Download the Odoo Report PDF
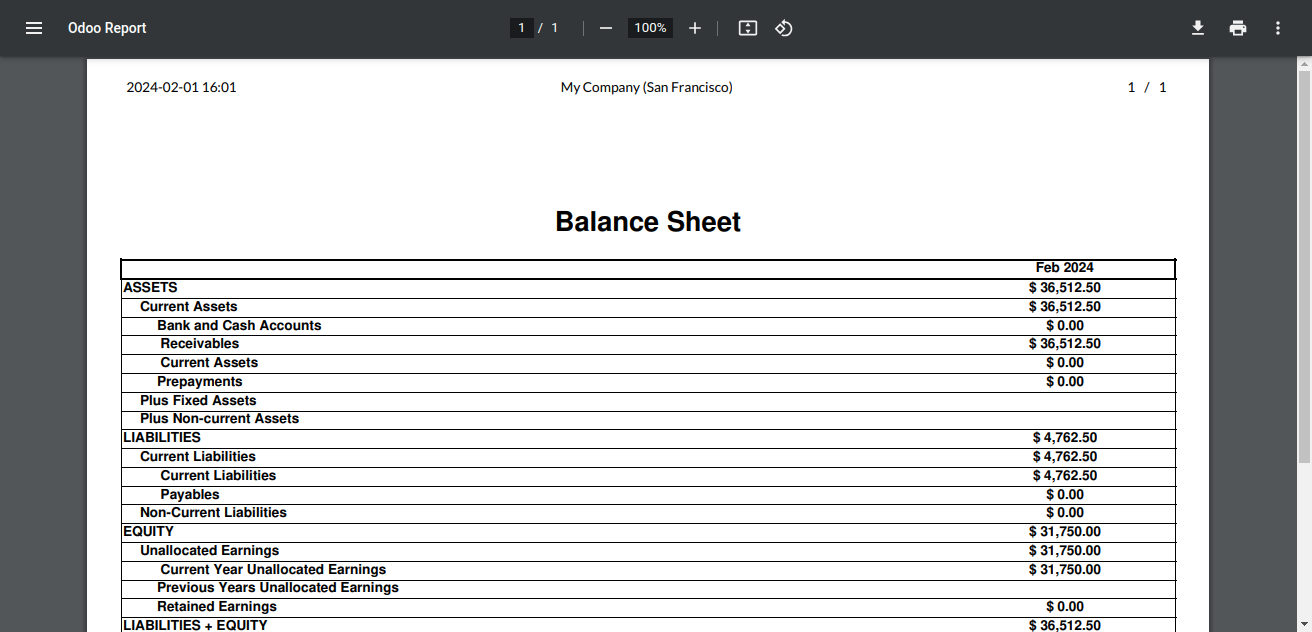The height and width of the screenshot is (632, 1312). pos(1198,28)
